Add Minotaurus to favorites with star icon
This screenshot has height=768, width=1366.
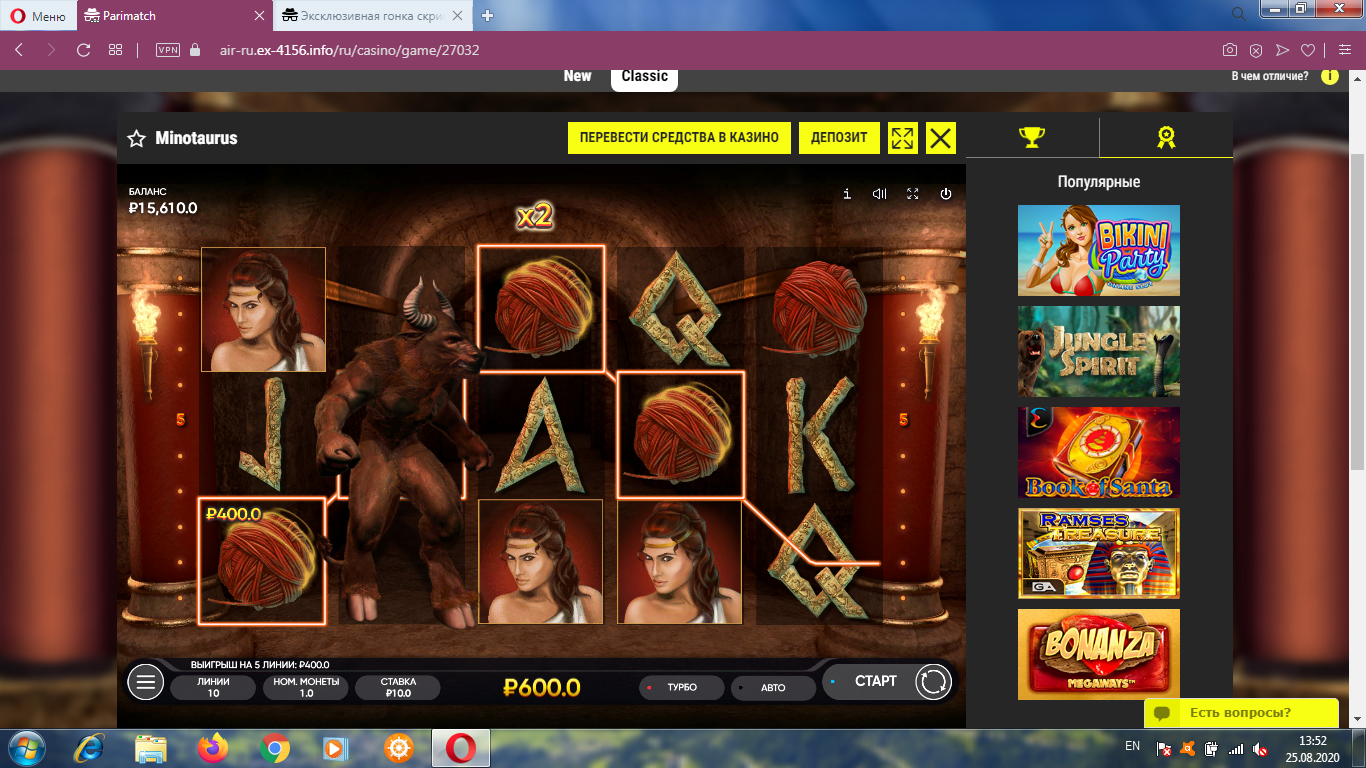click(137, 139)
